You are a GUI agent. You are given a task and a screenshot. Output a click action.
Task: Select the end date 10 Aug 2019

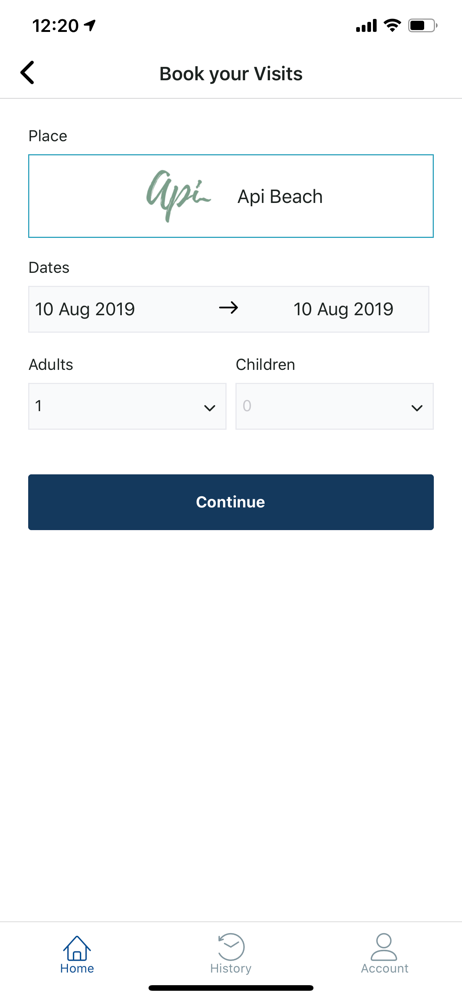343,309
